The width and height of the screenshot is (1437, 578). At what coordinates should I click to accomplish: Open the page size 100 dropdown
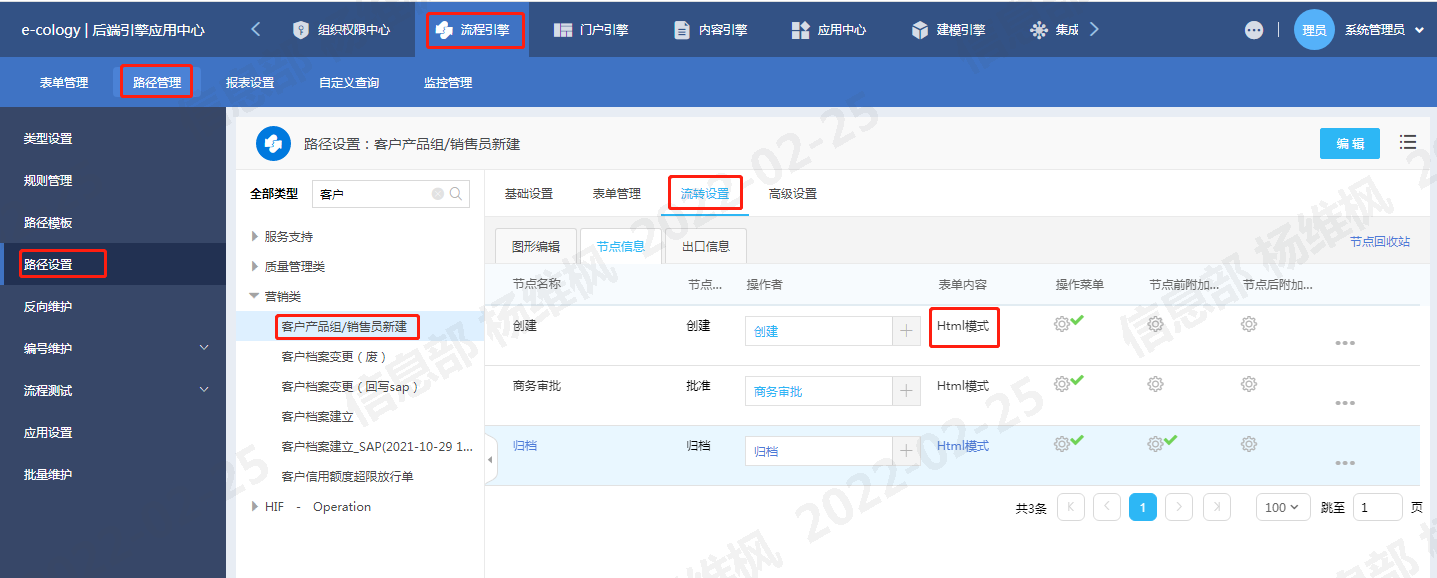tap(1283, 507)
